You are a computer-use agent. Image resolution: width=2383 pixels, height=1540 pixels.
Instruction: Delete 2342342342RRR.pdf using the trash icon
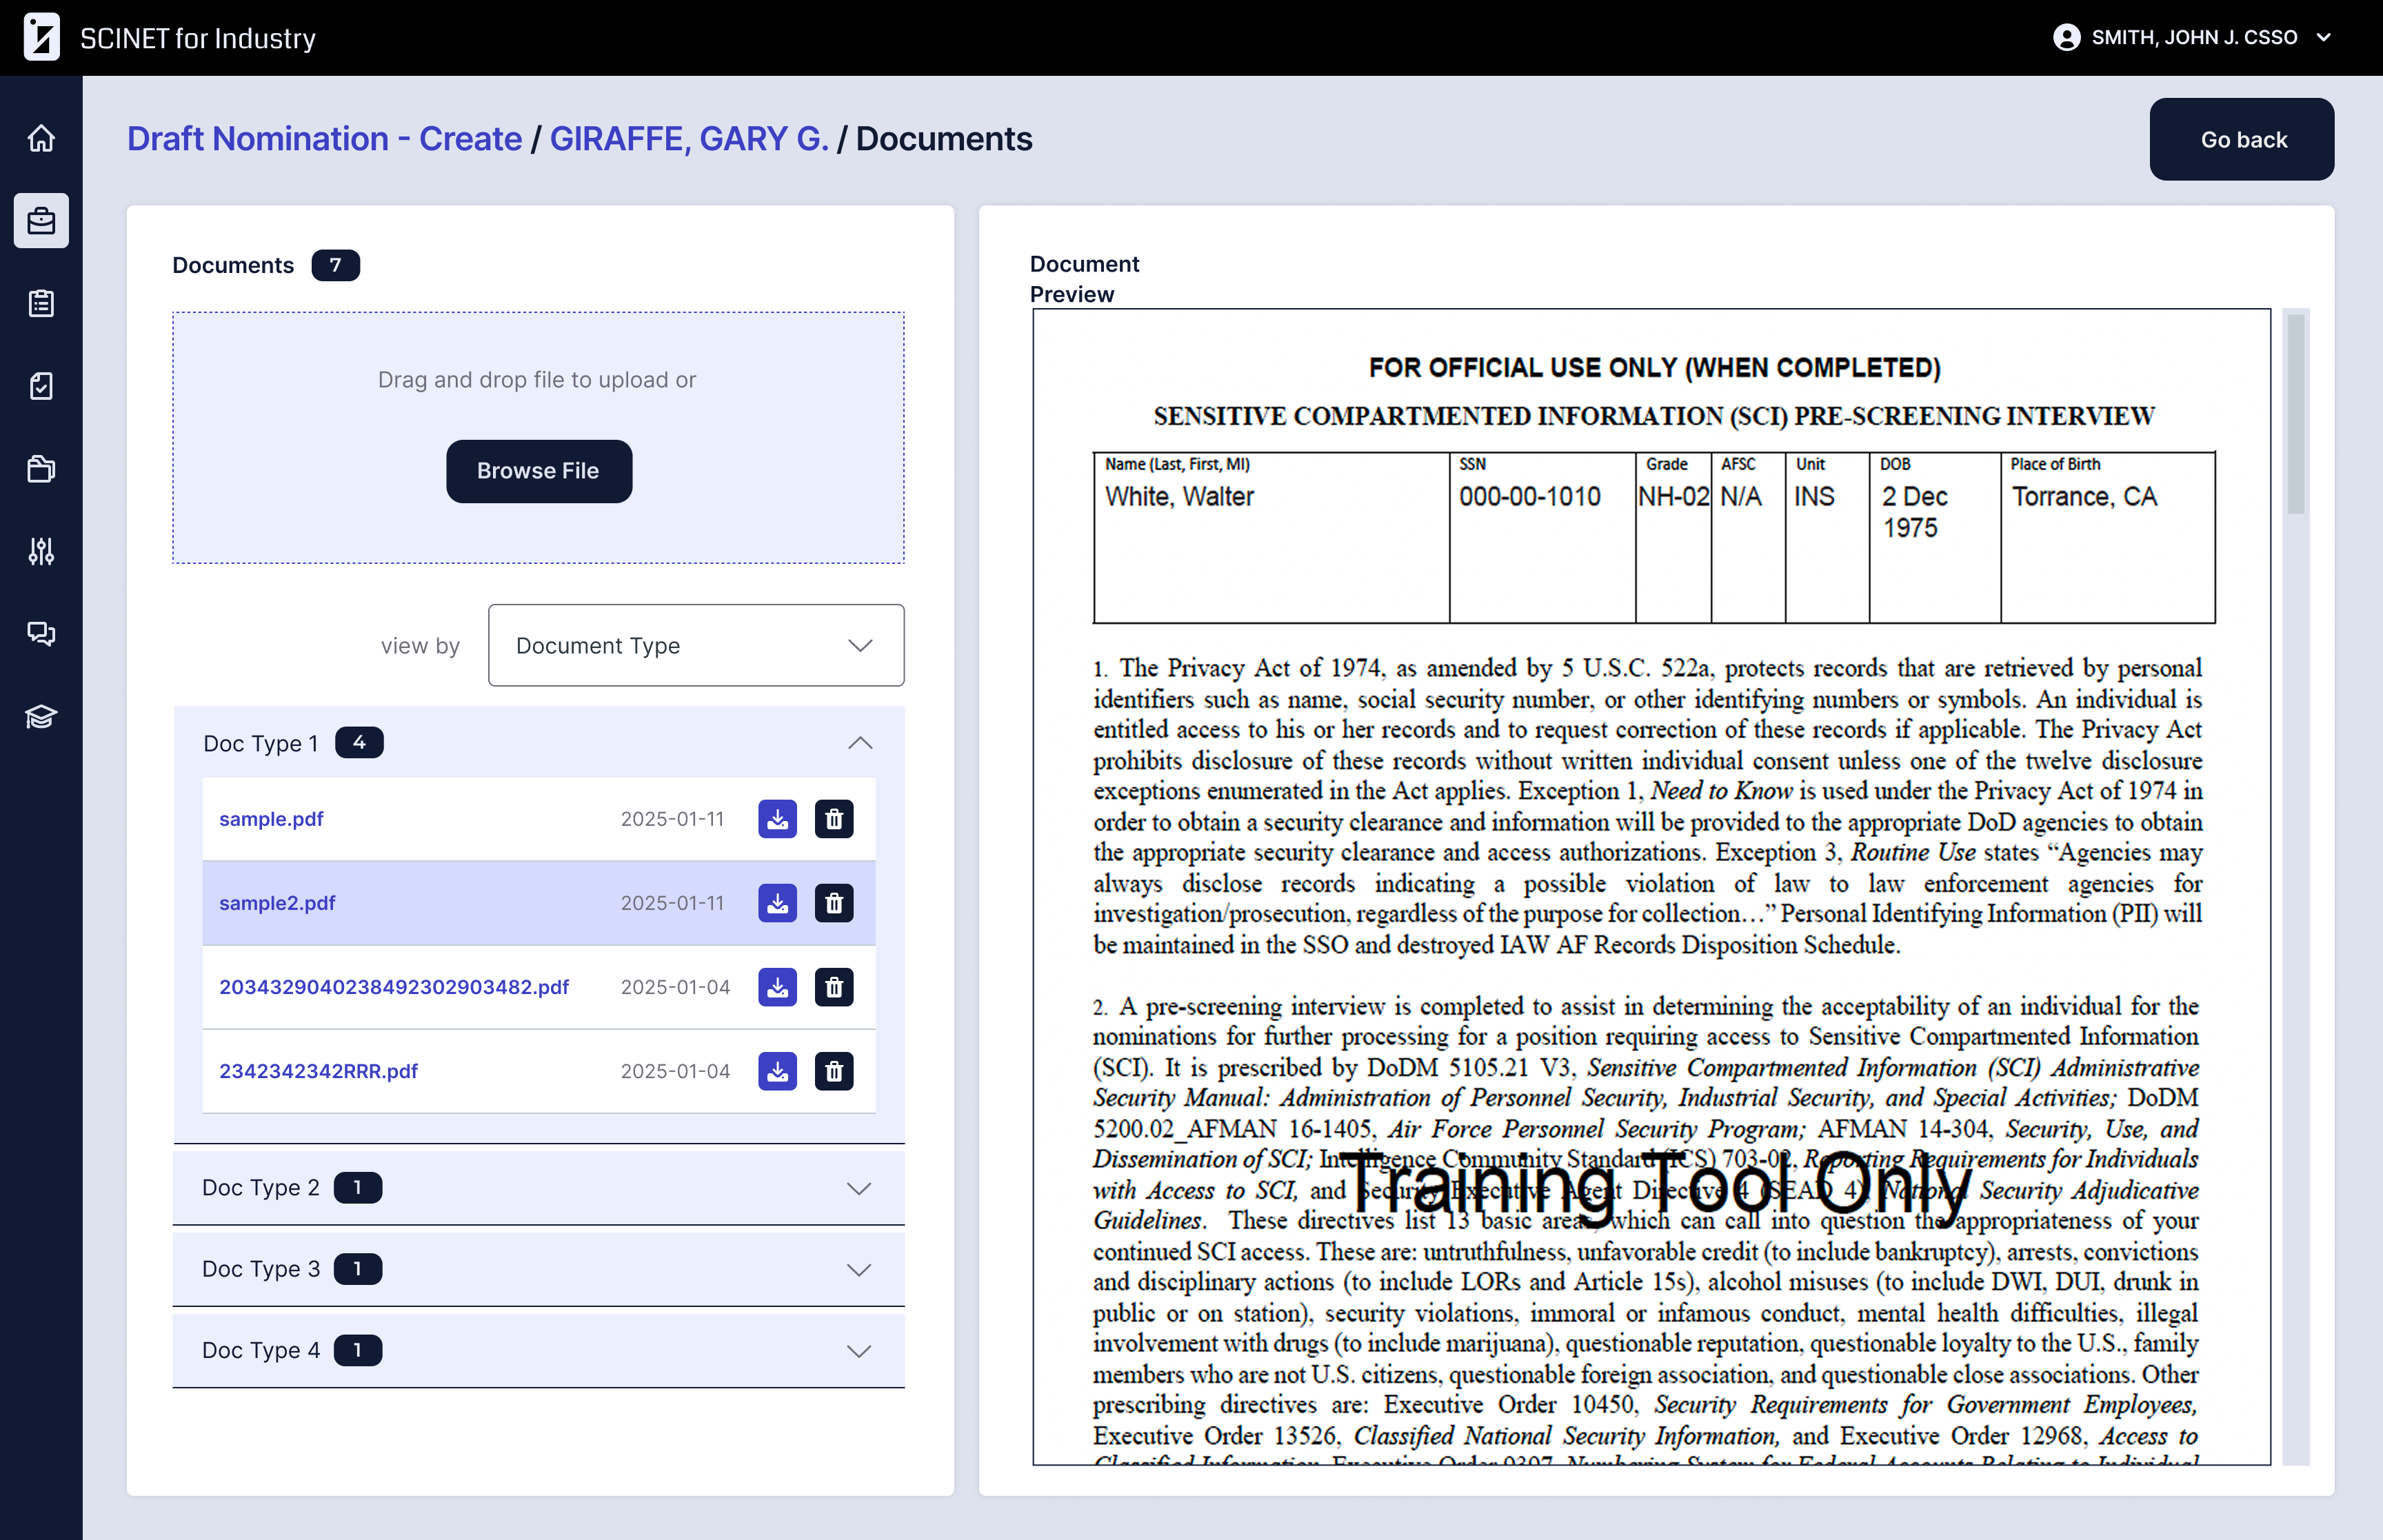pos(833,1071)
